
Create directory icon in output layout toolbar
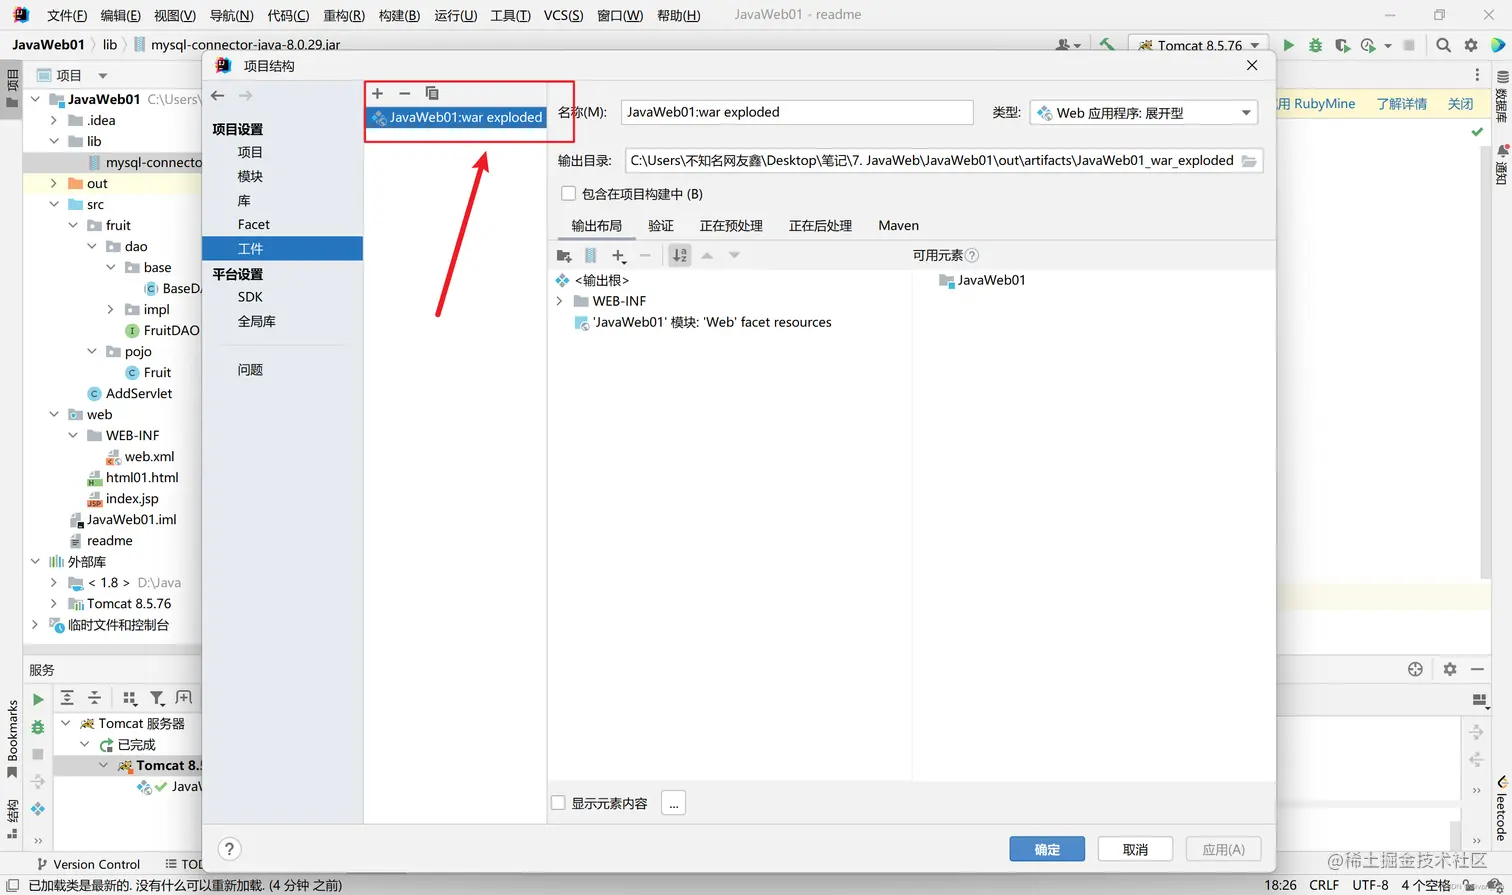(564, 256)
